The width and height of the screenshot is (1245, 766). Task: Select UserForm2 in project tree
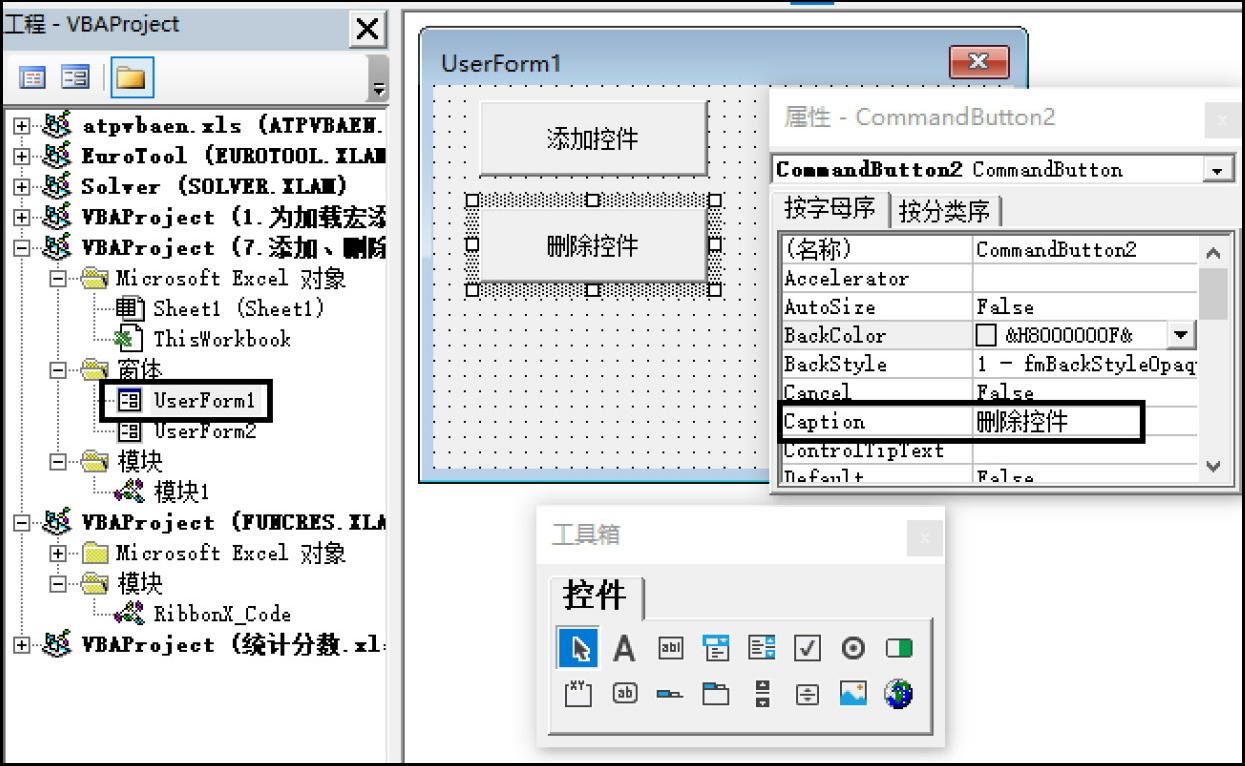(203, 431)
